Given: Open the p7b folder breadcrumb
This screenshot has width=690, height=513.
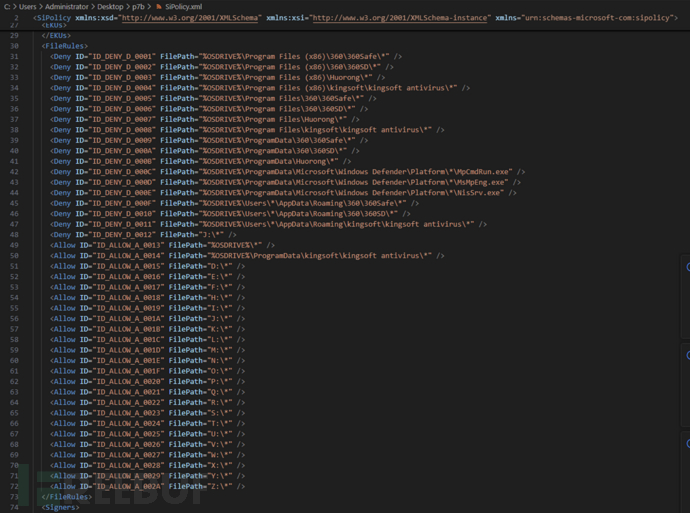Looking at the screenshot, I should point(138,7).
